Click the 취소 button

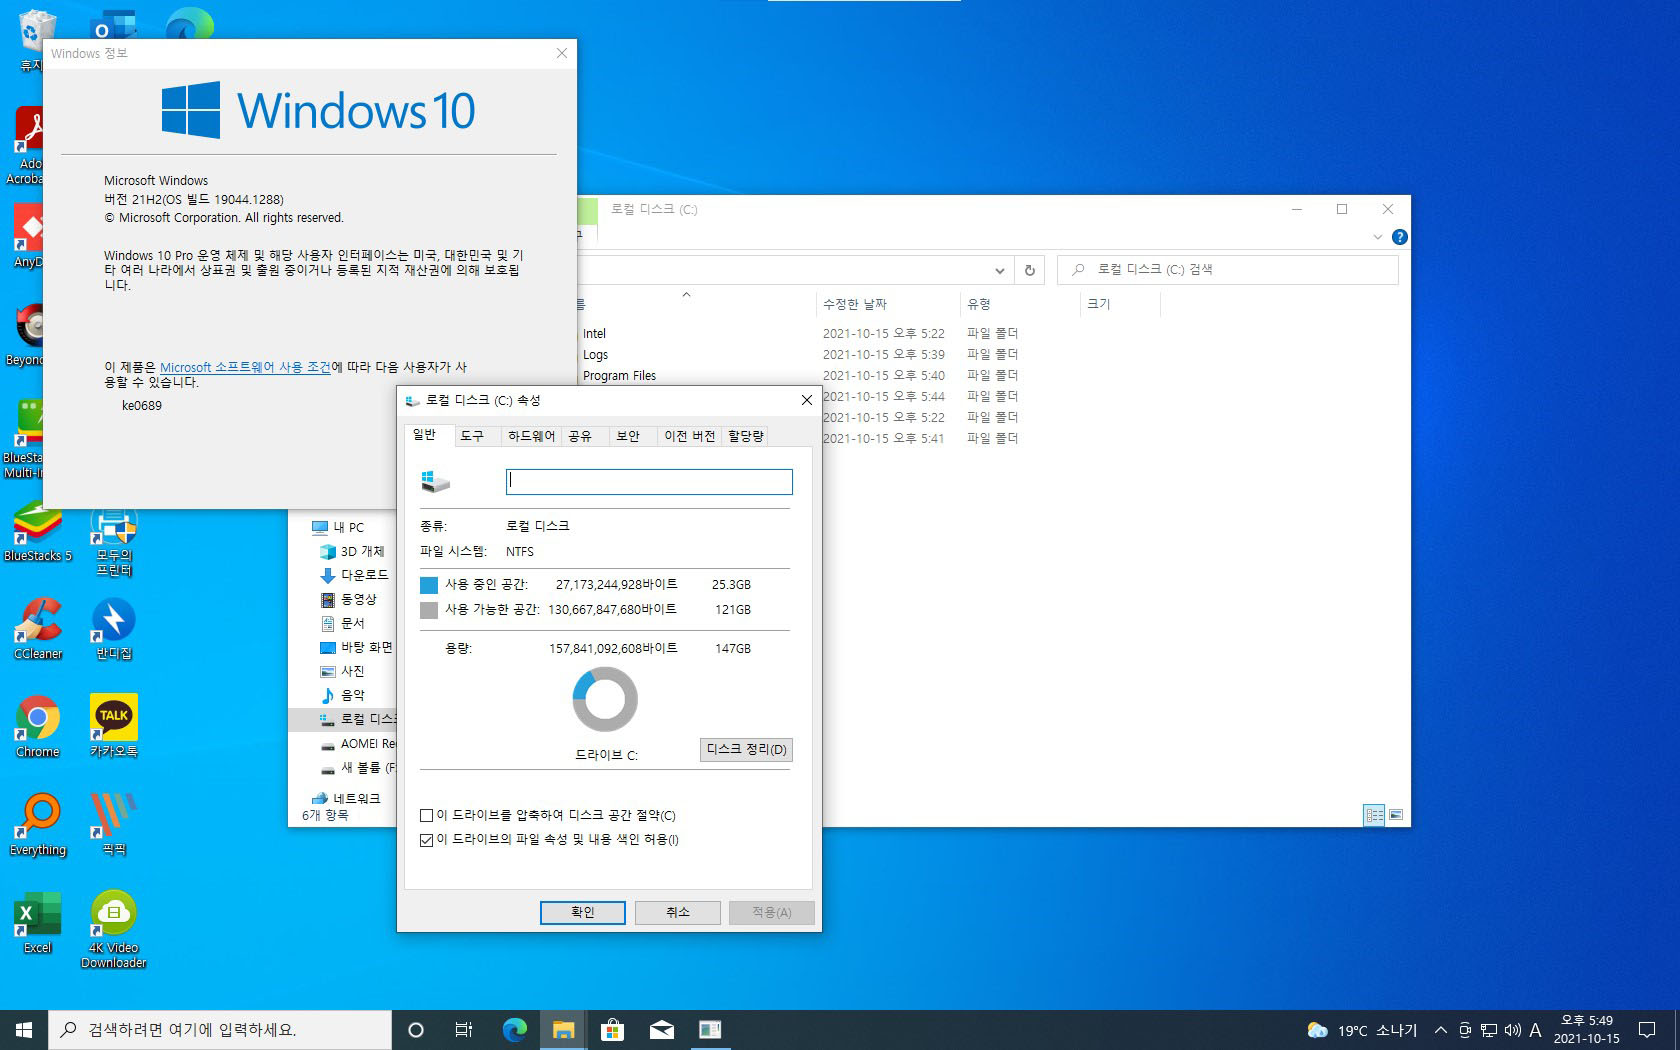point(678,912)
